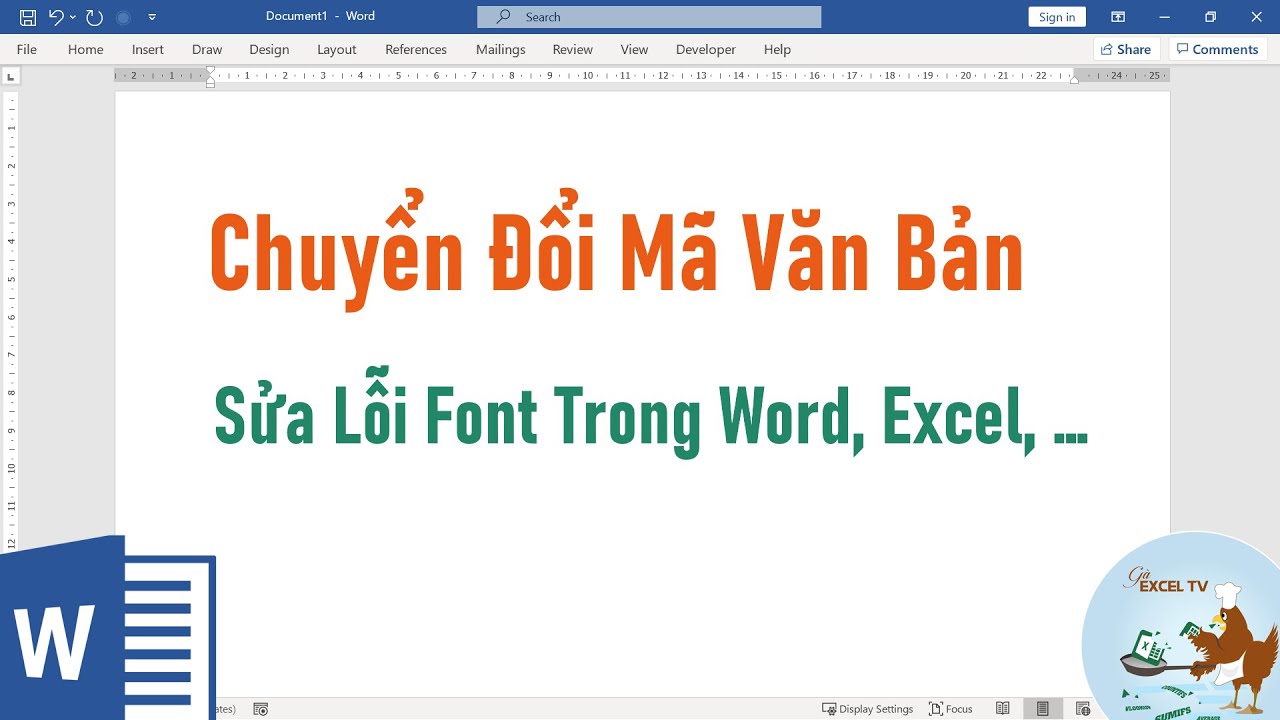Open Display Settings in status bar
The height and width of the screenshot is (720, 1280).
tap(867, 709)
